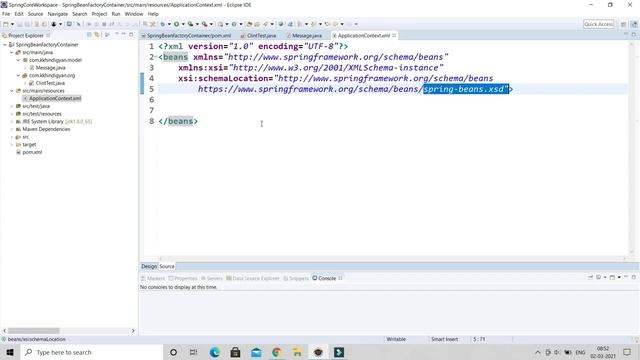Viewport: 640px width, 360px height.
Task: Collapse the com.kkhindigyan.org package
Action: point(18,76)
